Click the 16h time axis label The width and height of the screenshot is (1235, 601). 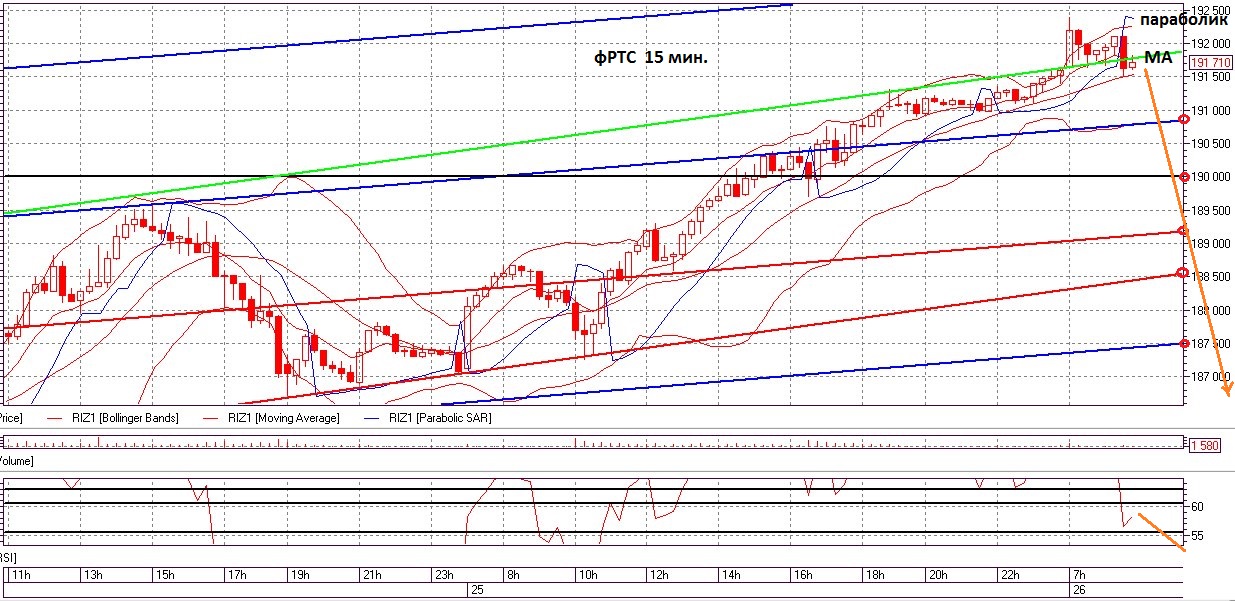point(805,575)
